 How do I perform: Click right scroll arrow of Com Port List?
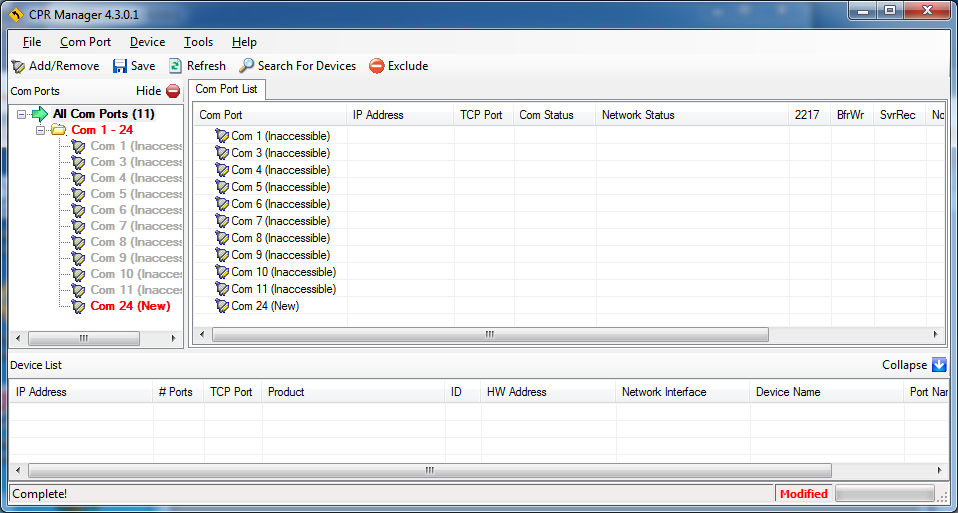pyautogui.click(x=935, y=335)
